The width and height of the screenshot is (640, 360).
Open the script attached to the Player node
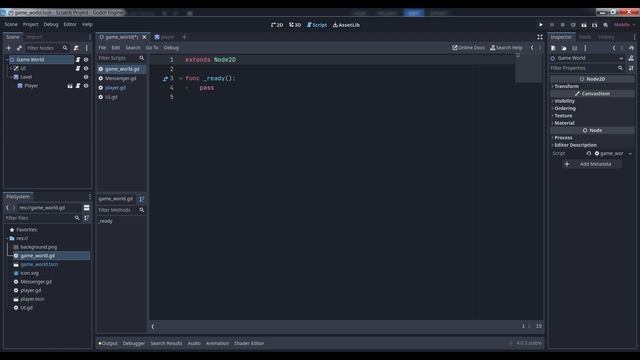click(78, 86)
